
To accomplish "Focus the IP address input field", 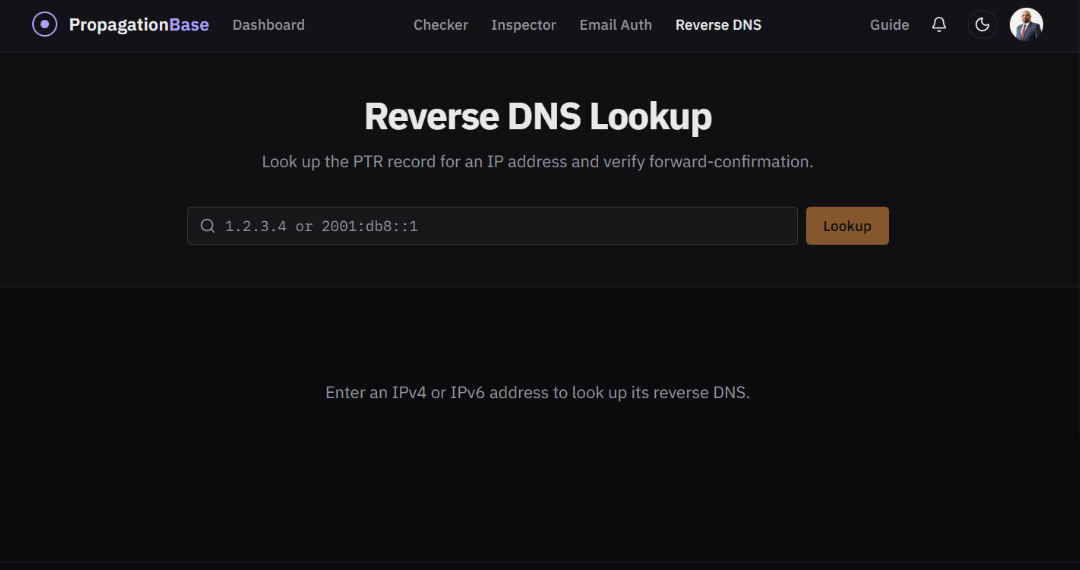I will tap(492, 226).
